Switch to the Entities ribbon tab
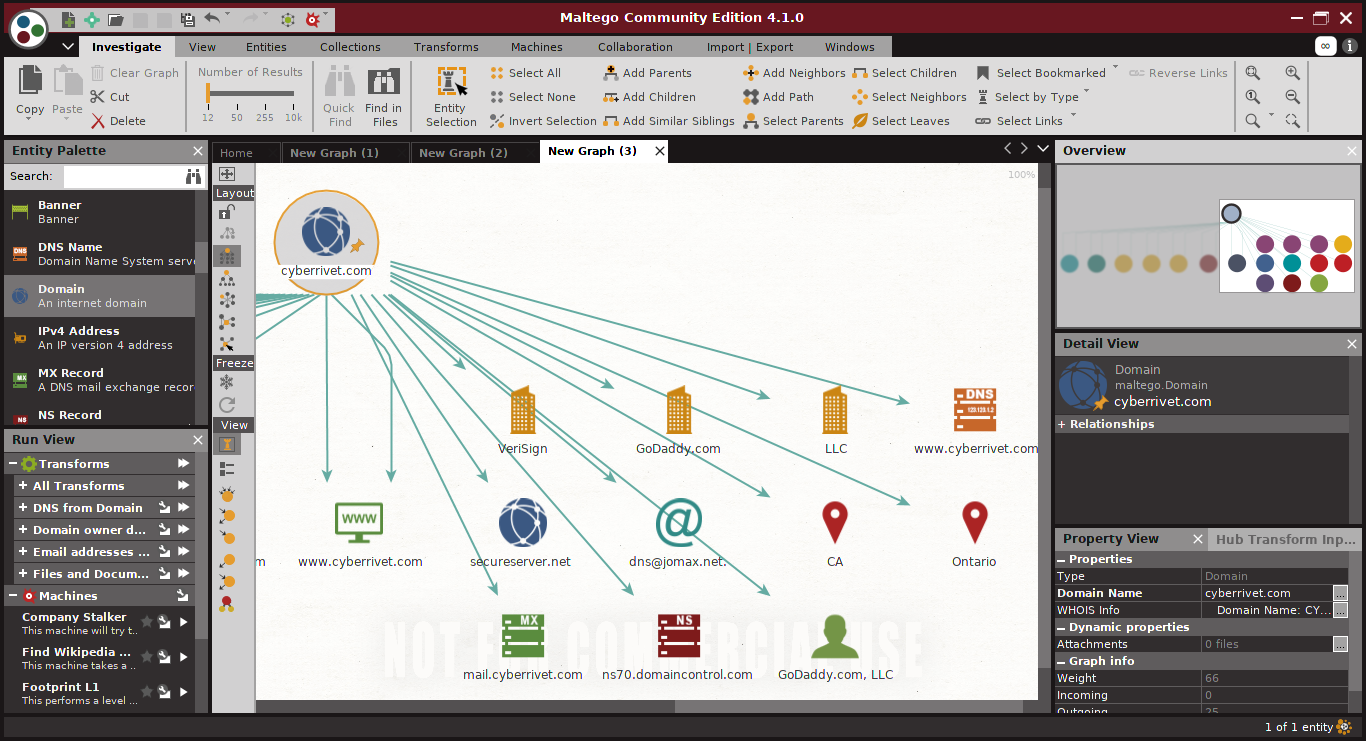The image size is (1366, 741). pos(266,47)
